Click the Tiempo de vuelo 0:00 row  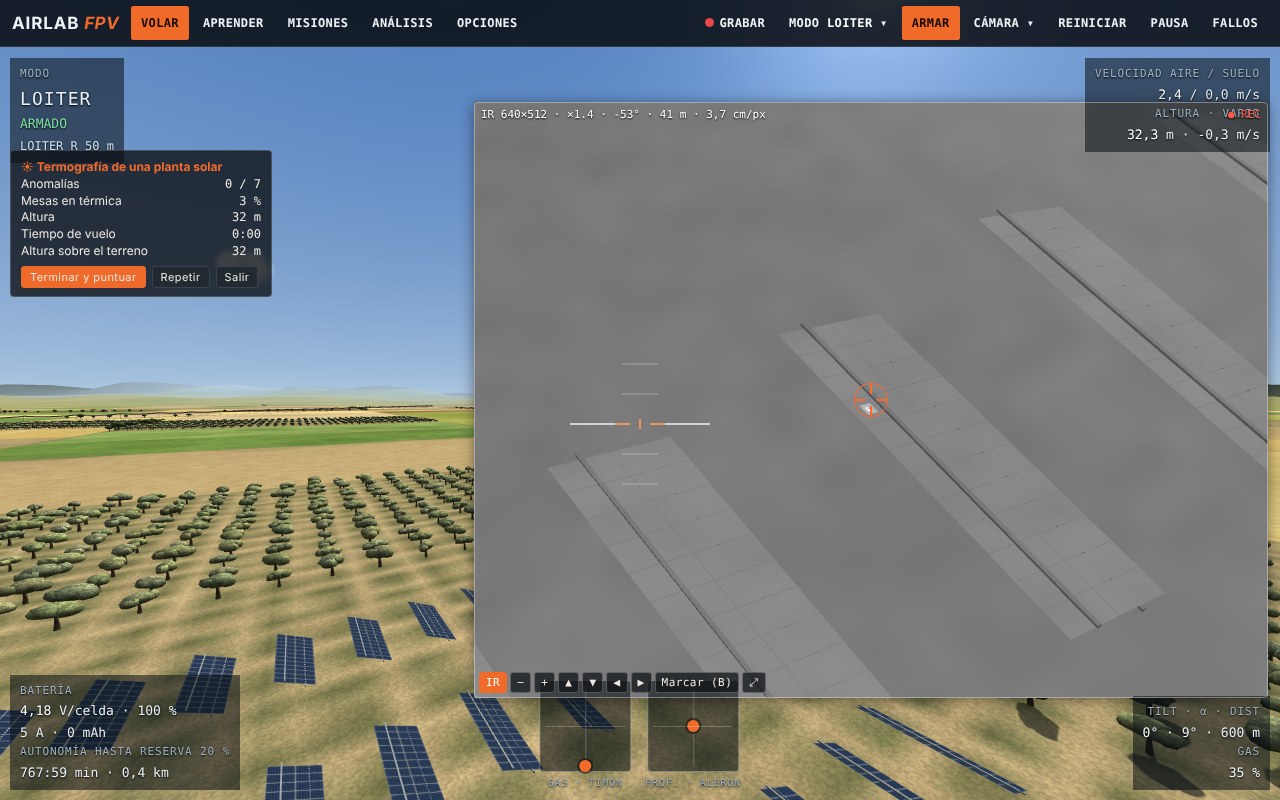[141, 234]
